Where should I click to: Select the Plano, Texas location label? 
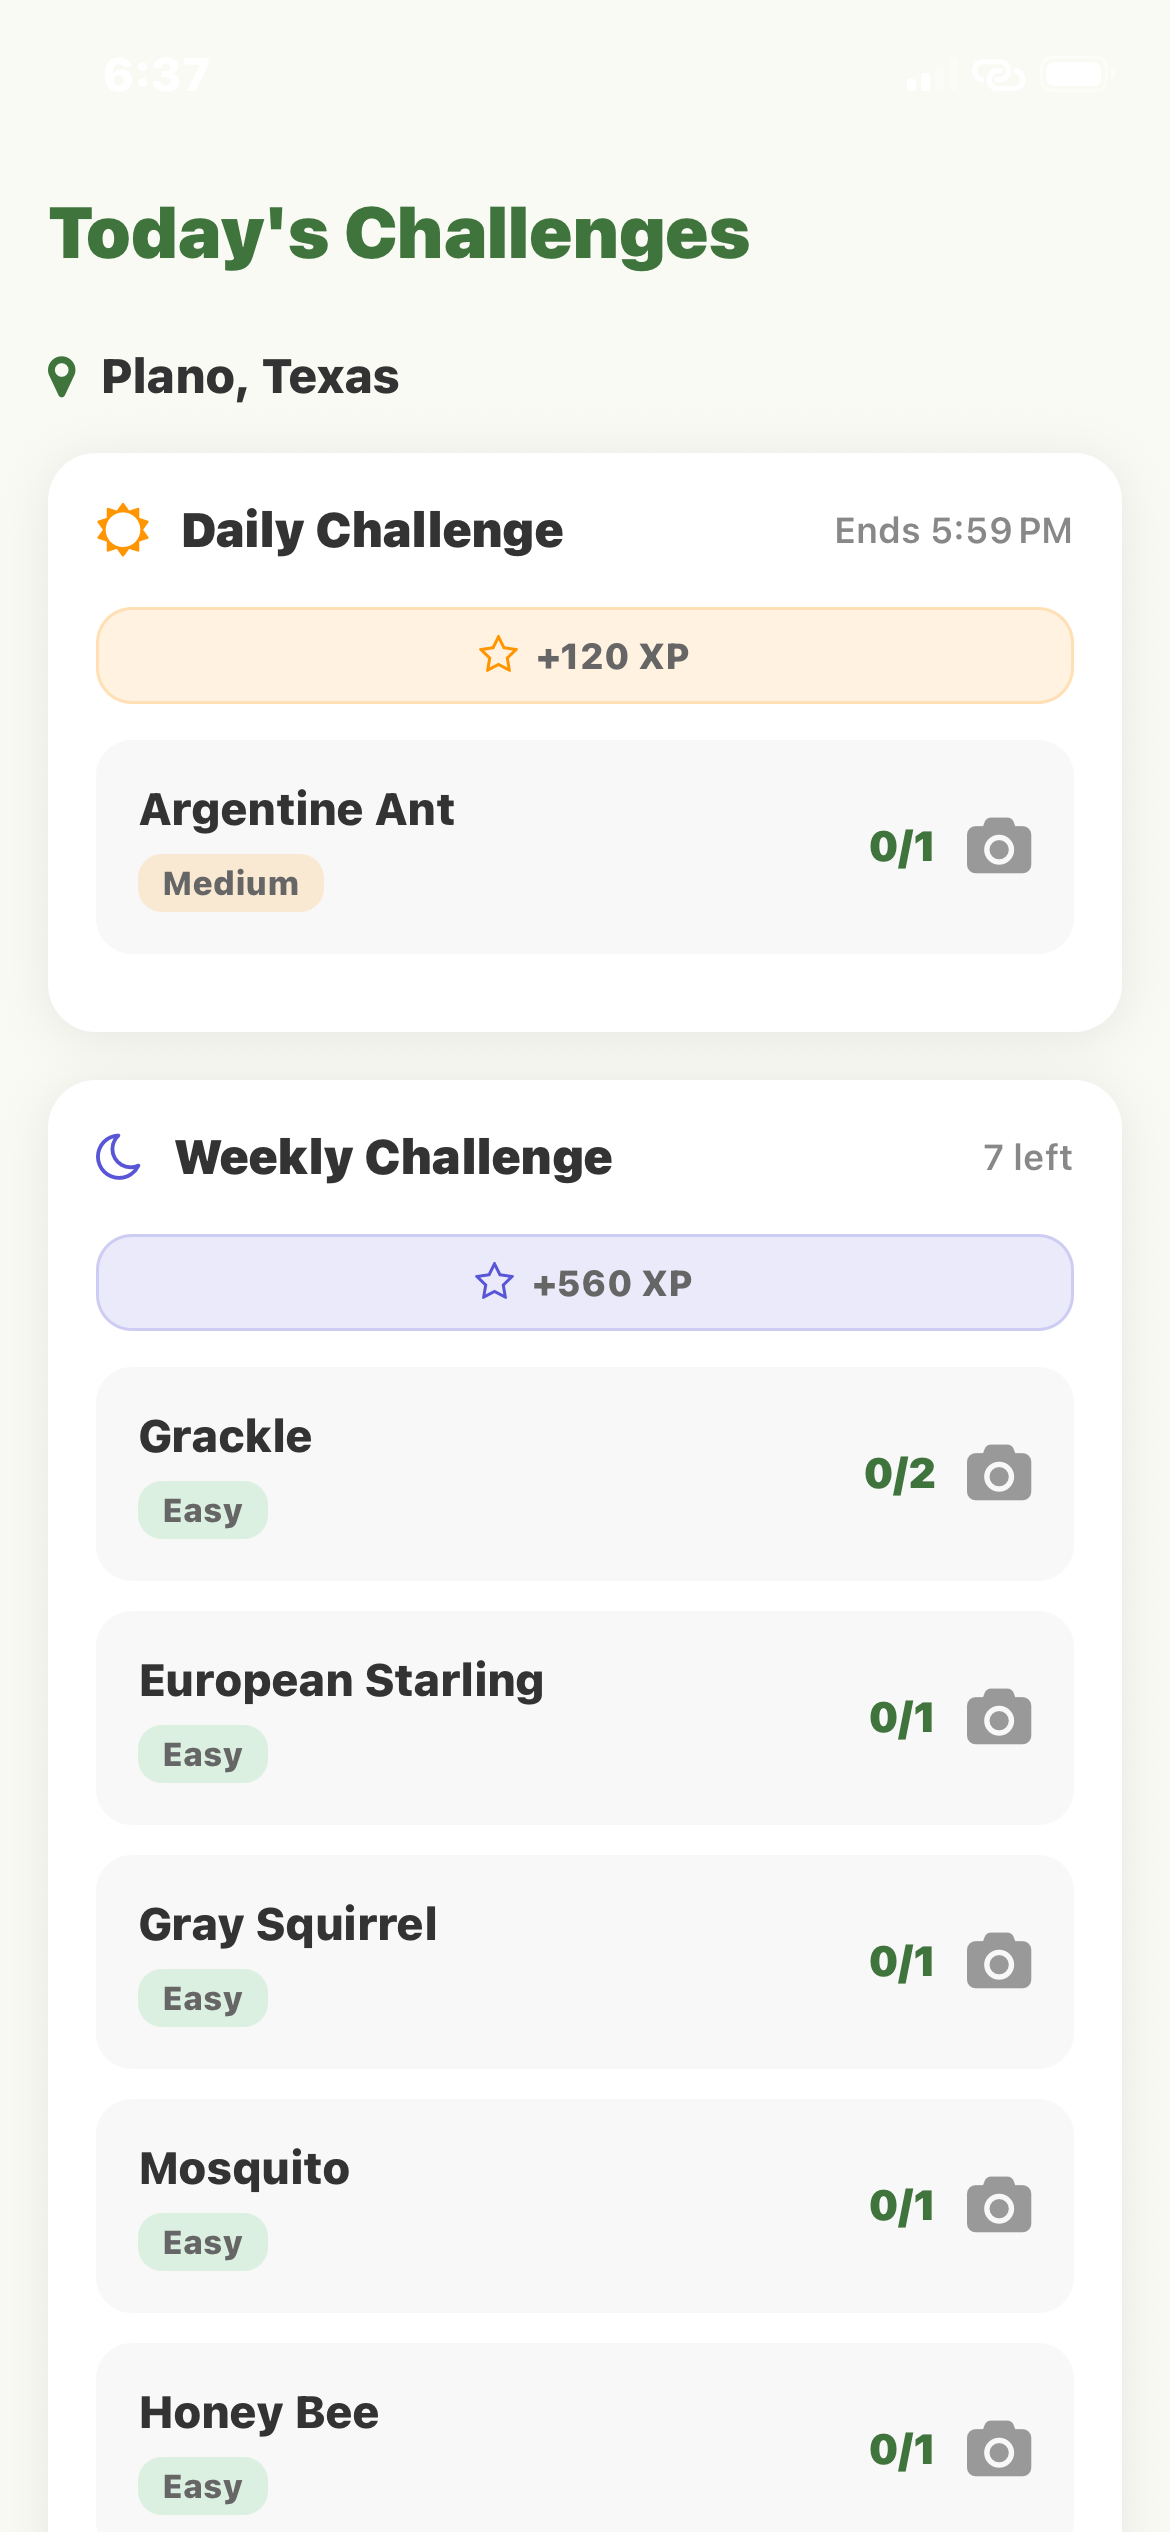(x=250, y=377)
